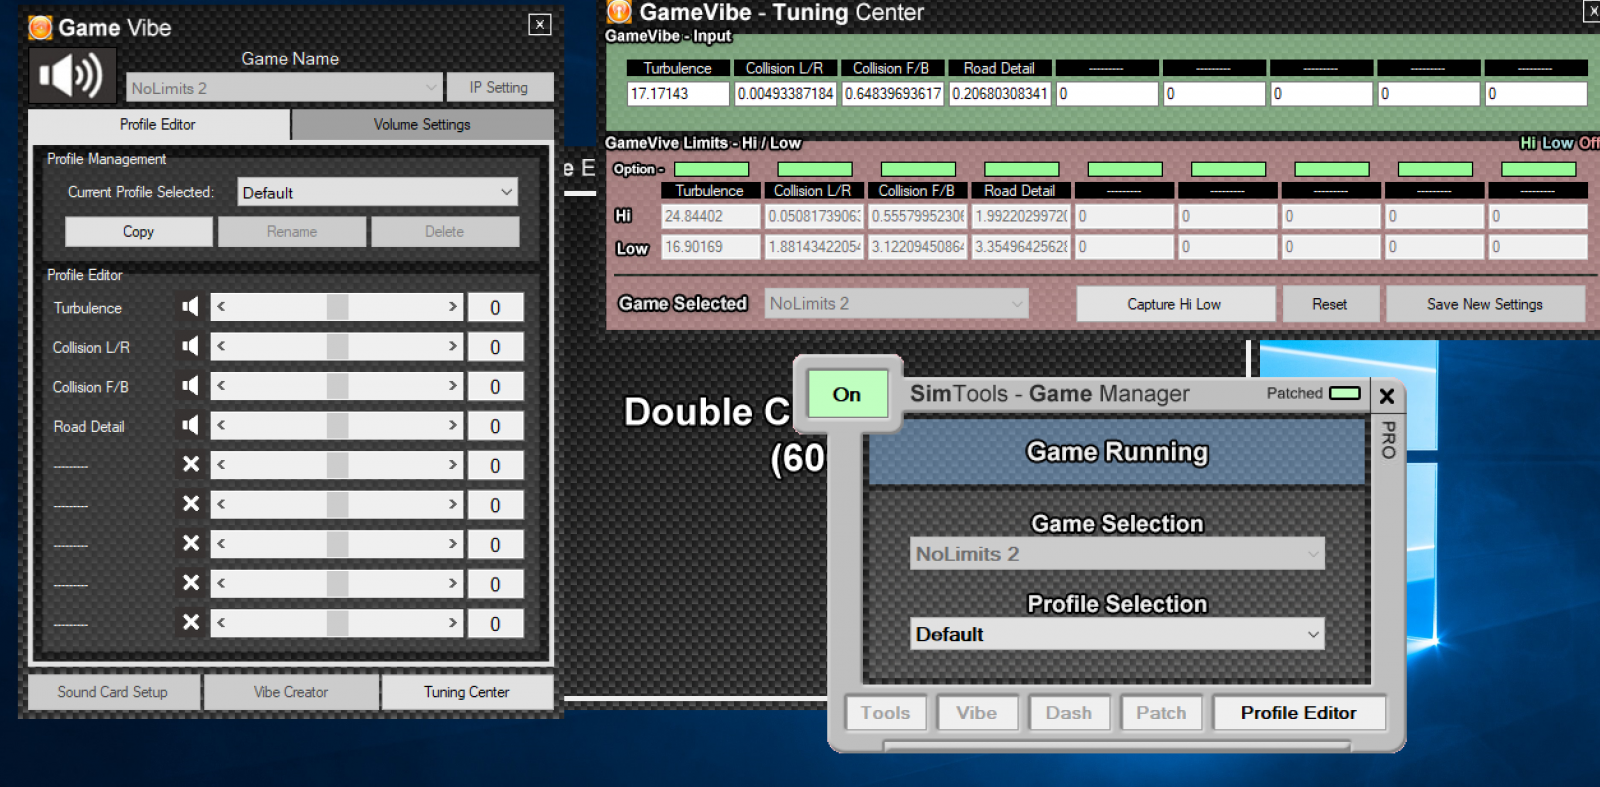1600x787 pixels.
Task: Click the GameVibe Tuning Center logo icon
Action: coord(619,11)
